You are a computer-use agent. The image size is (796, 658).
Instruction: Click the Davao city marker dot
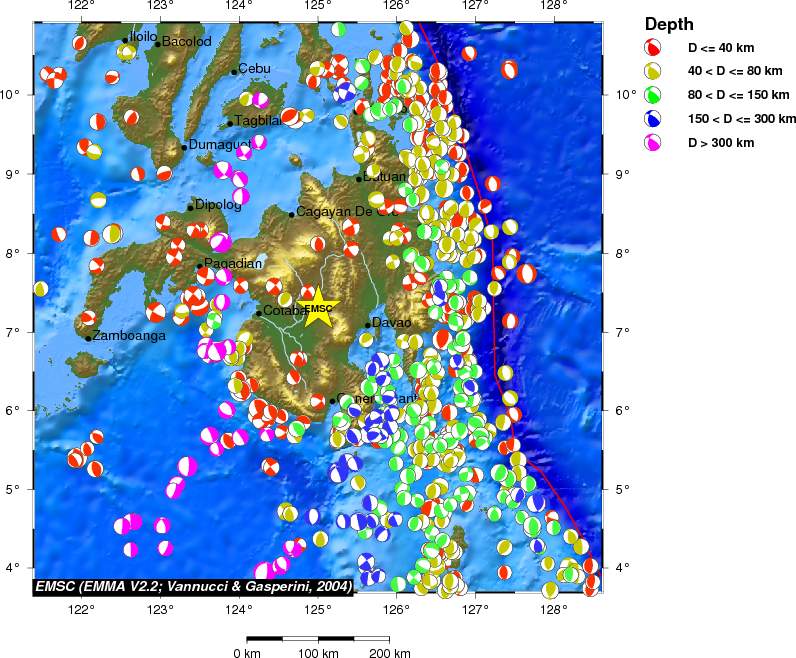368,324
